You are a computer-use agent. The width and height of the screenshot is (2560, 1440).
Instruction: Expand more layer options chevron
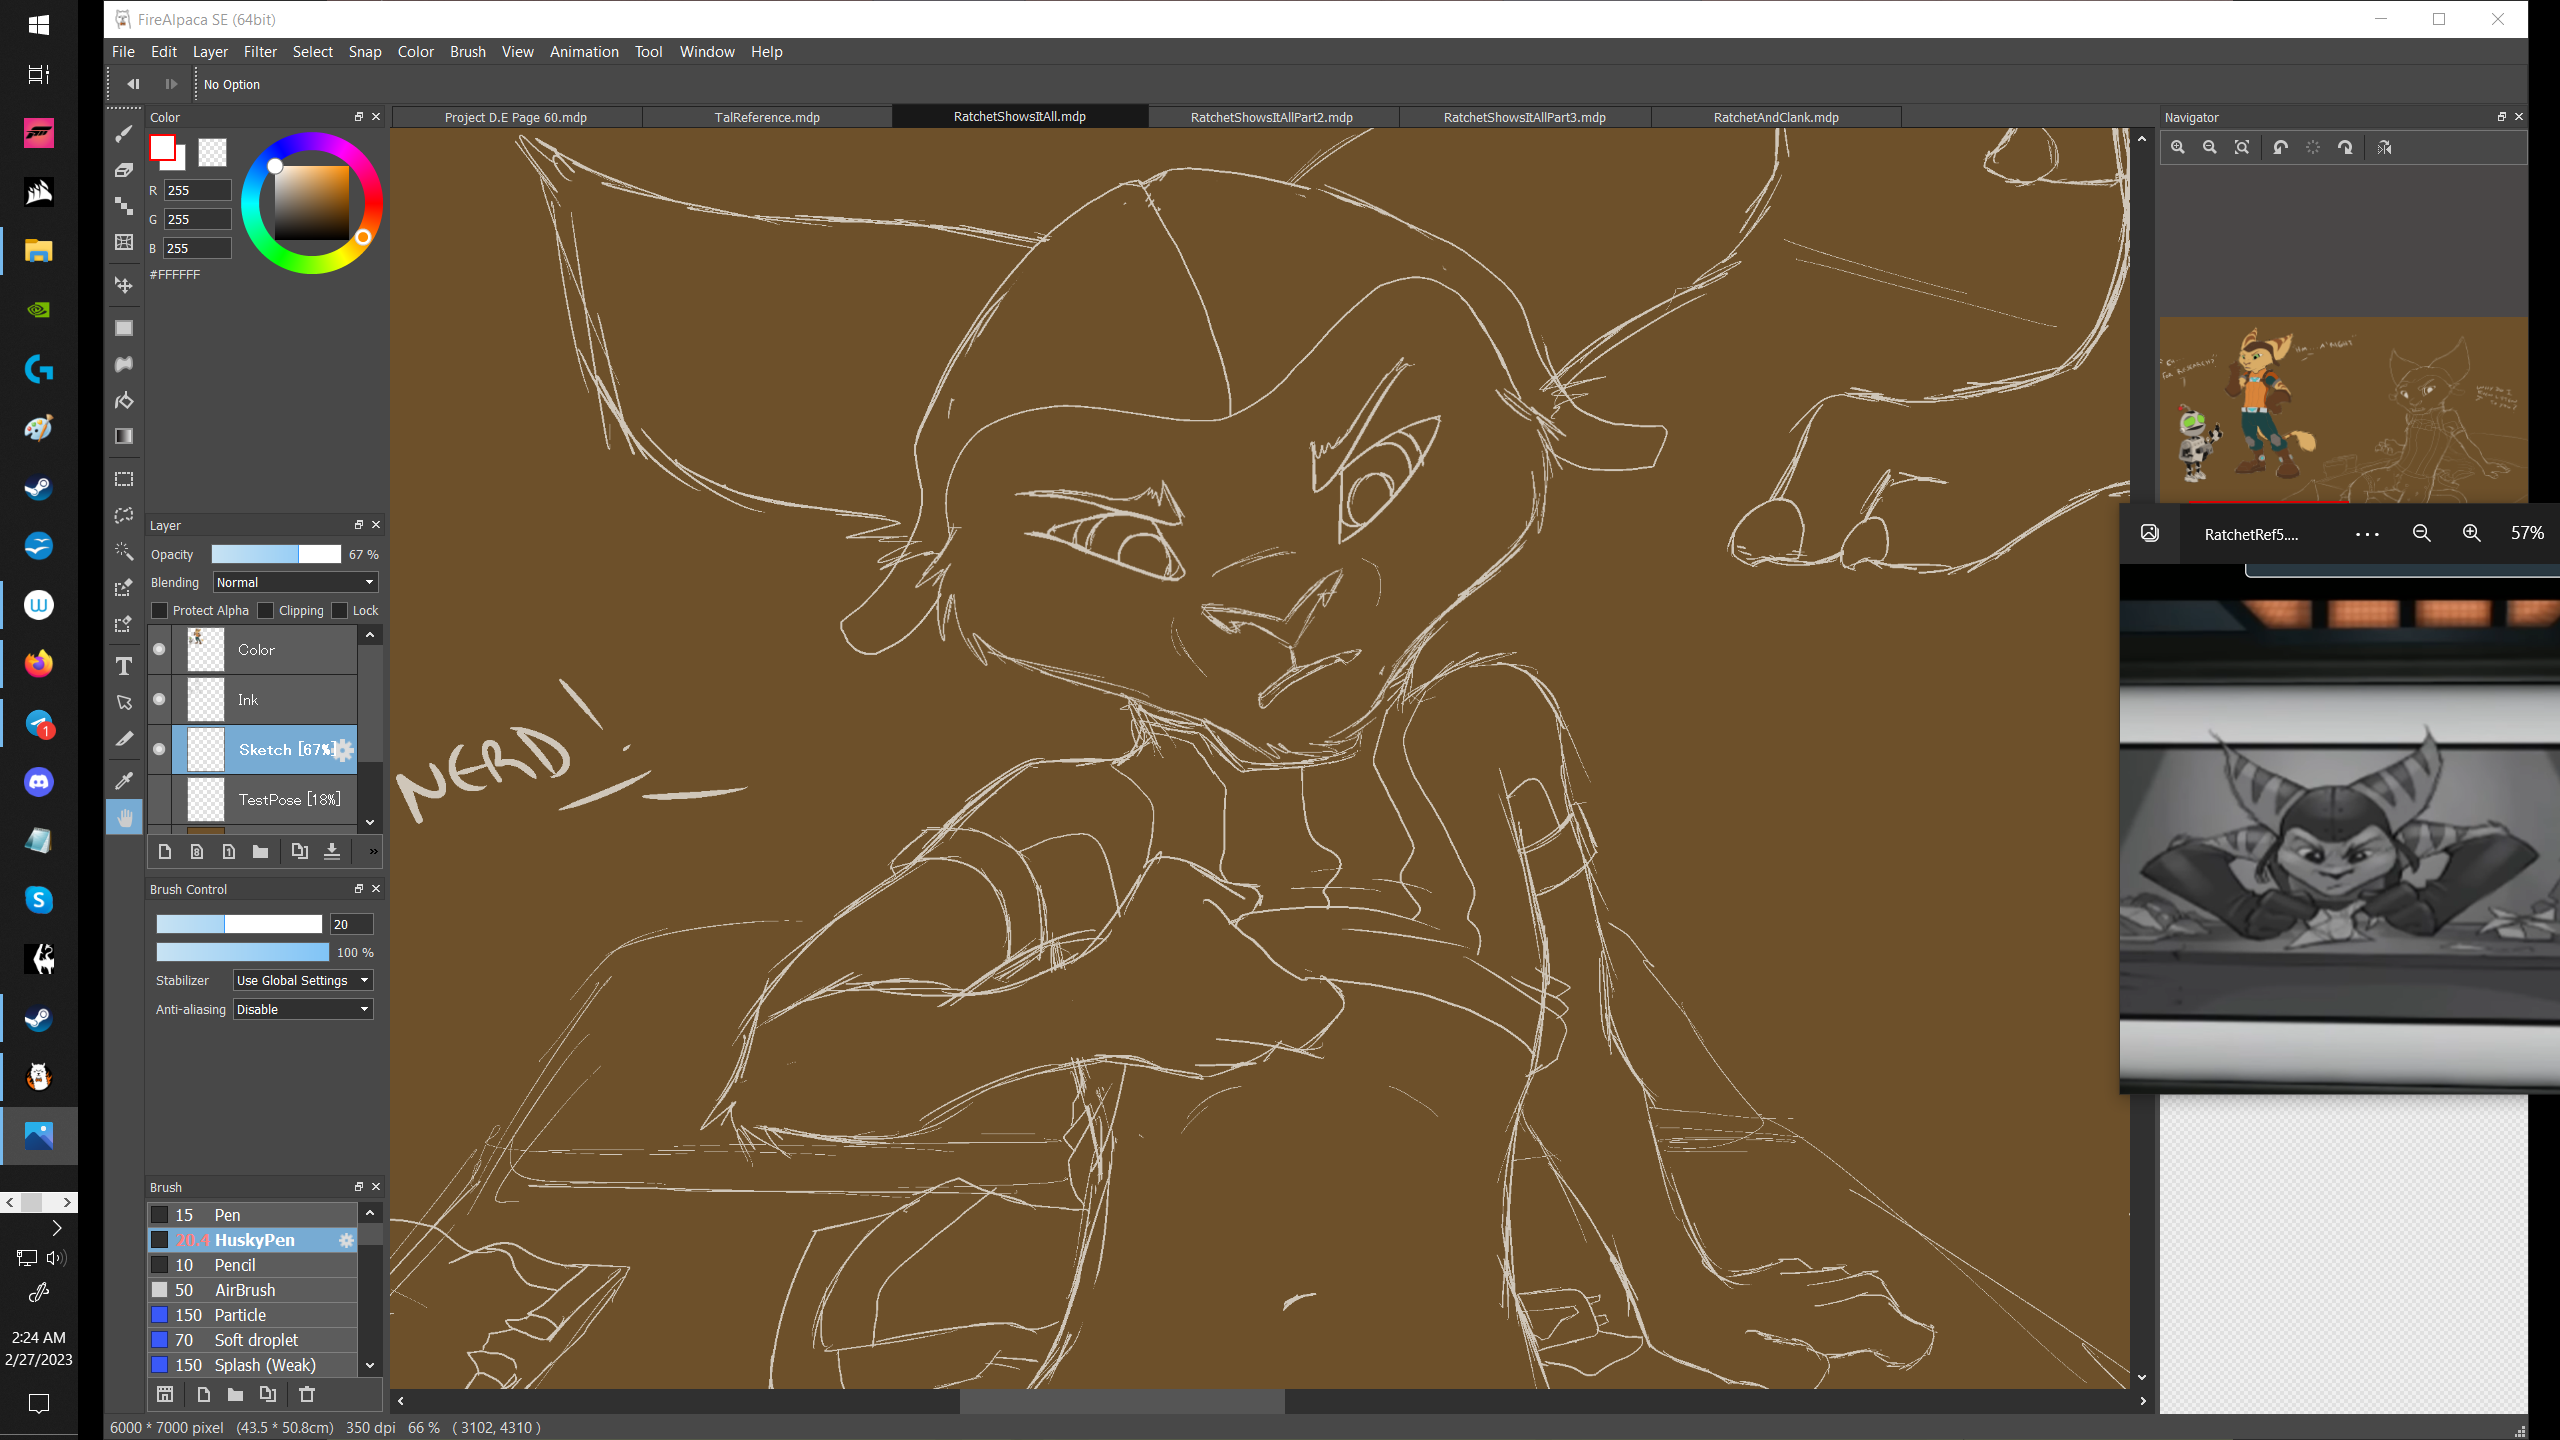click(x=373, y=851)
